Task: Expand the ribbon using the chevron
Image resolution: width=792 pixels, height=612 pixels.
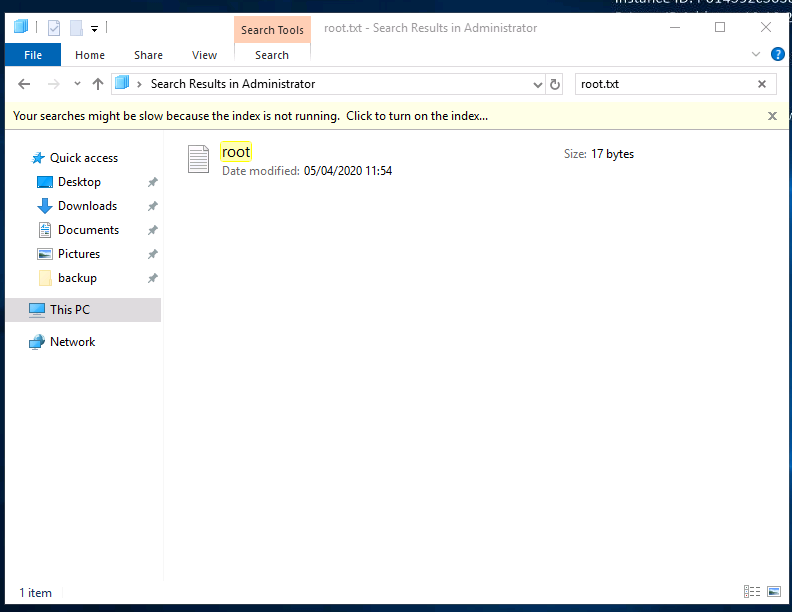Action: click(756, 55)
